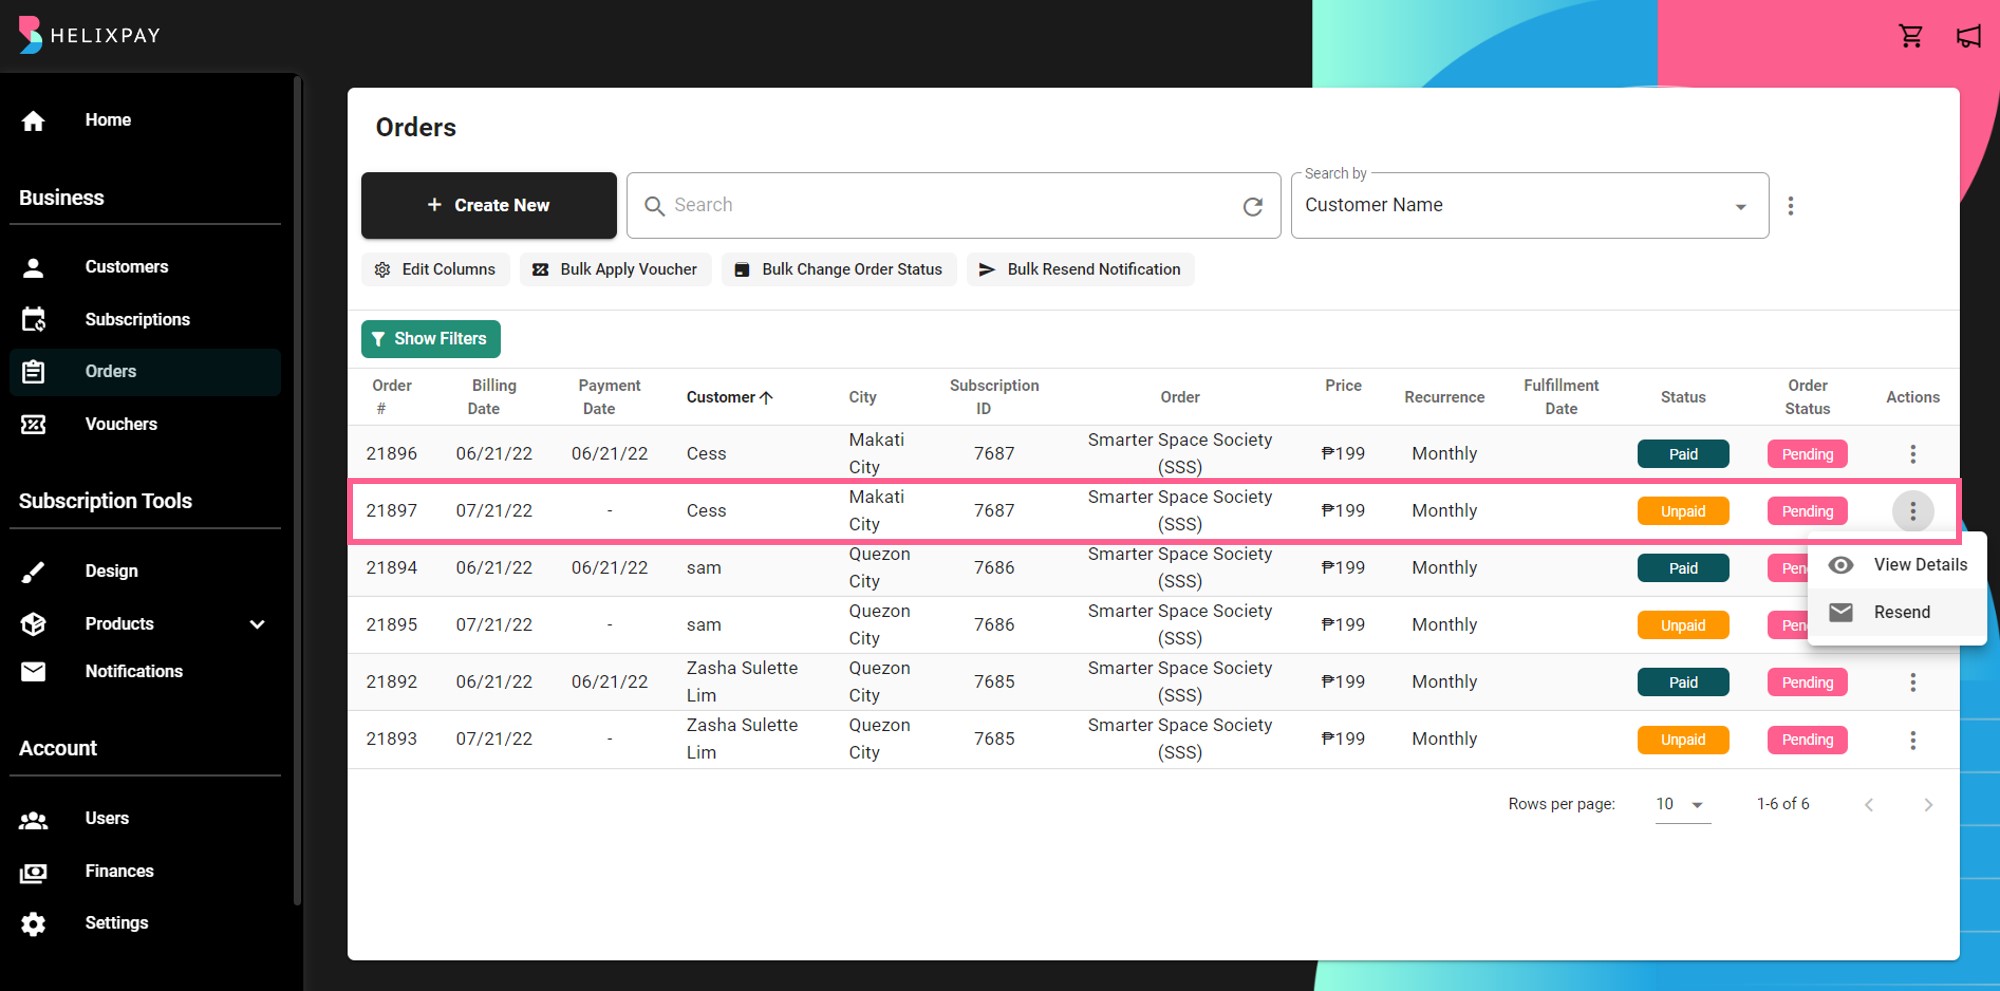Click customer name Zasha Sulette Lim in order 21892

tap(742, 682)
